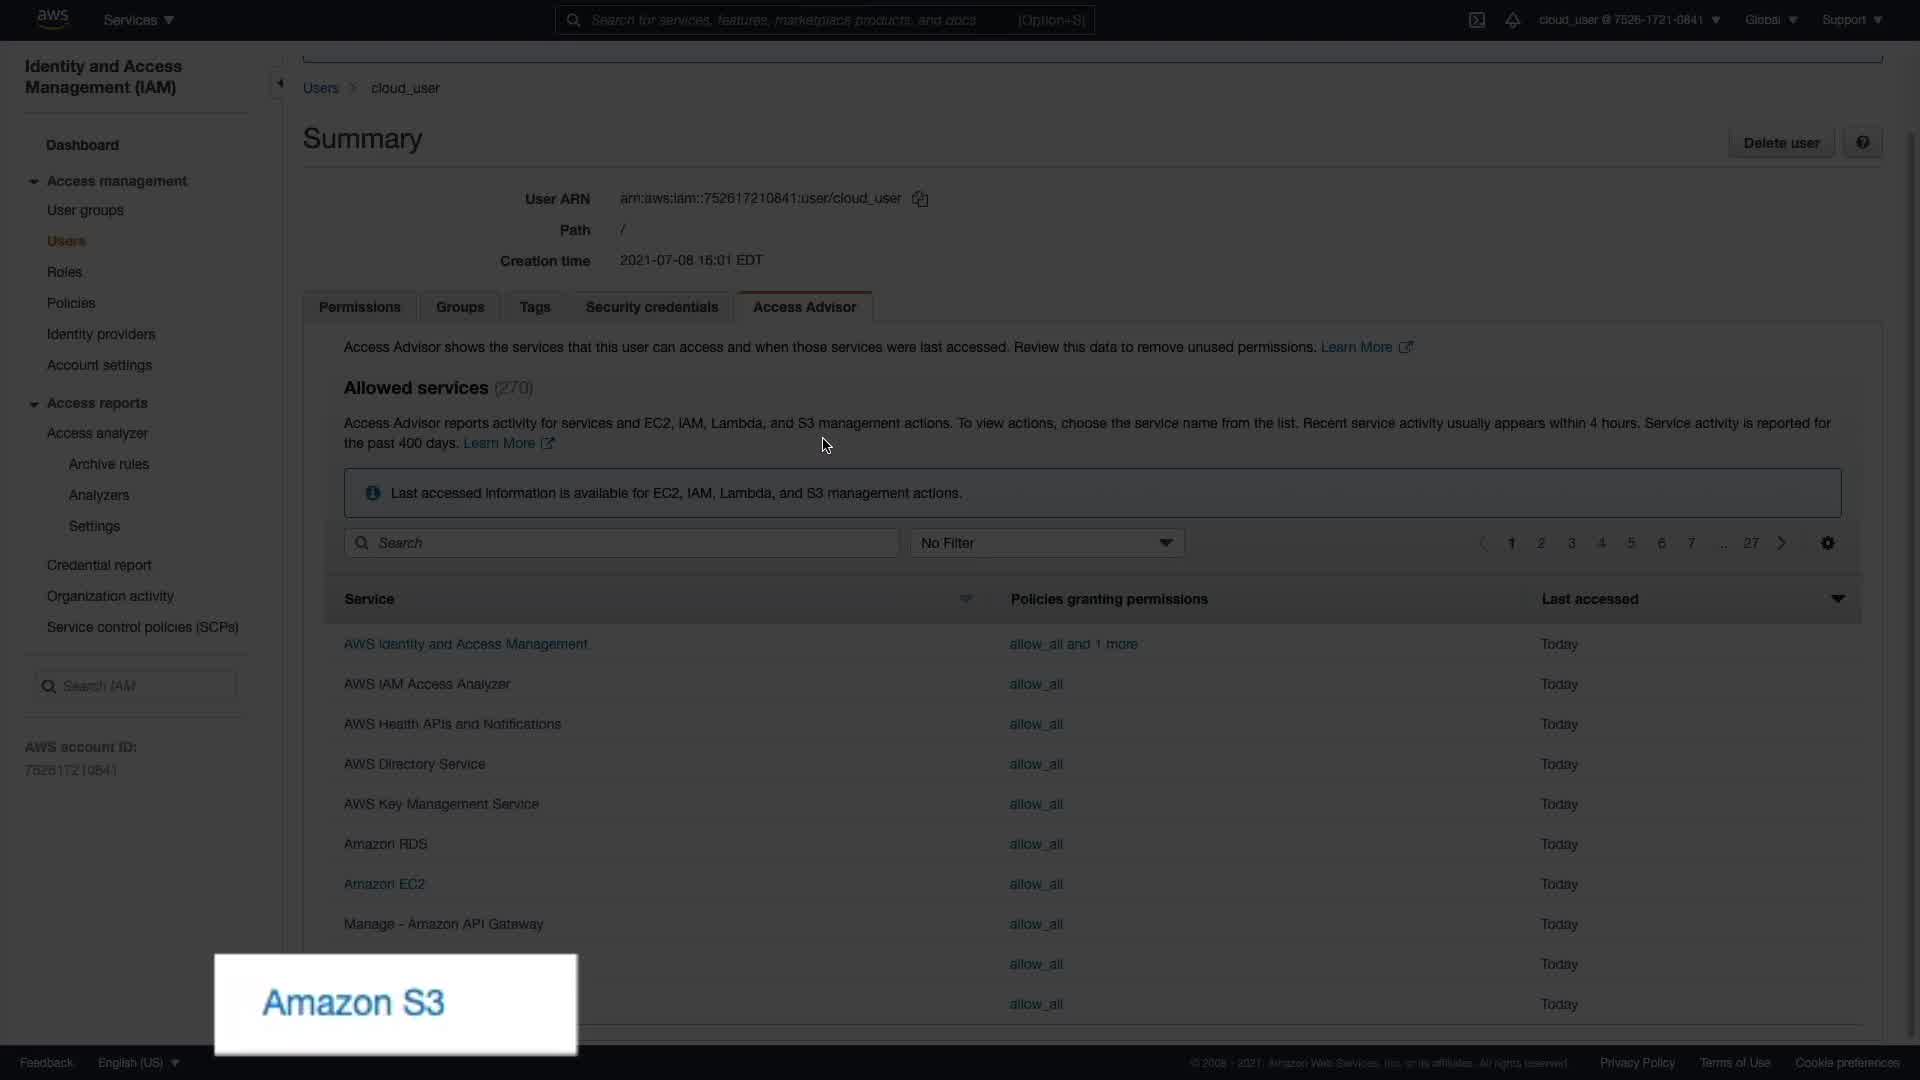Open table settings gear icon
The height and width of the screenshot is (1080, 1920).
pyautogui.click(x=1827, y=543)
